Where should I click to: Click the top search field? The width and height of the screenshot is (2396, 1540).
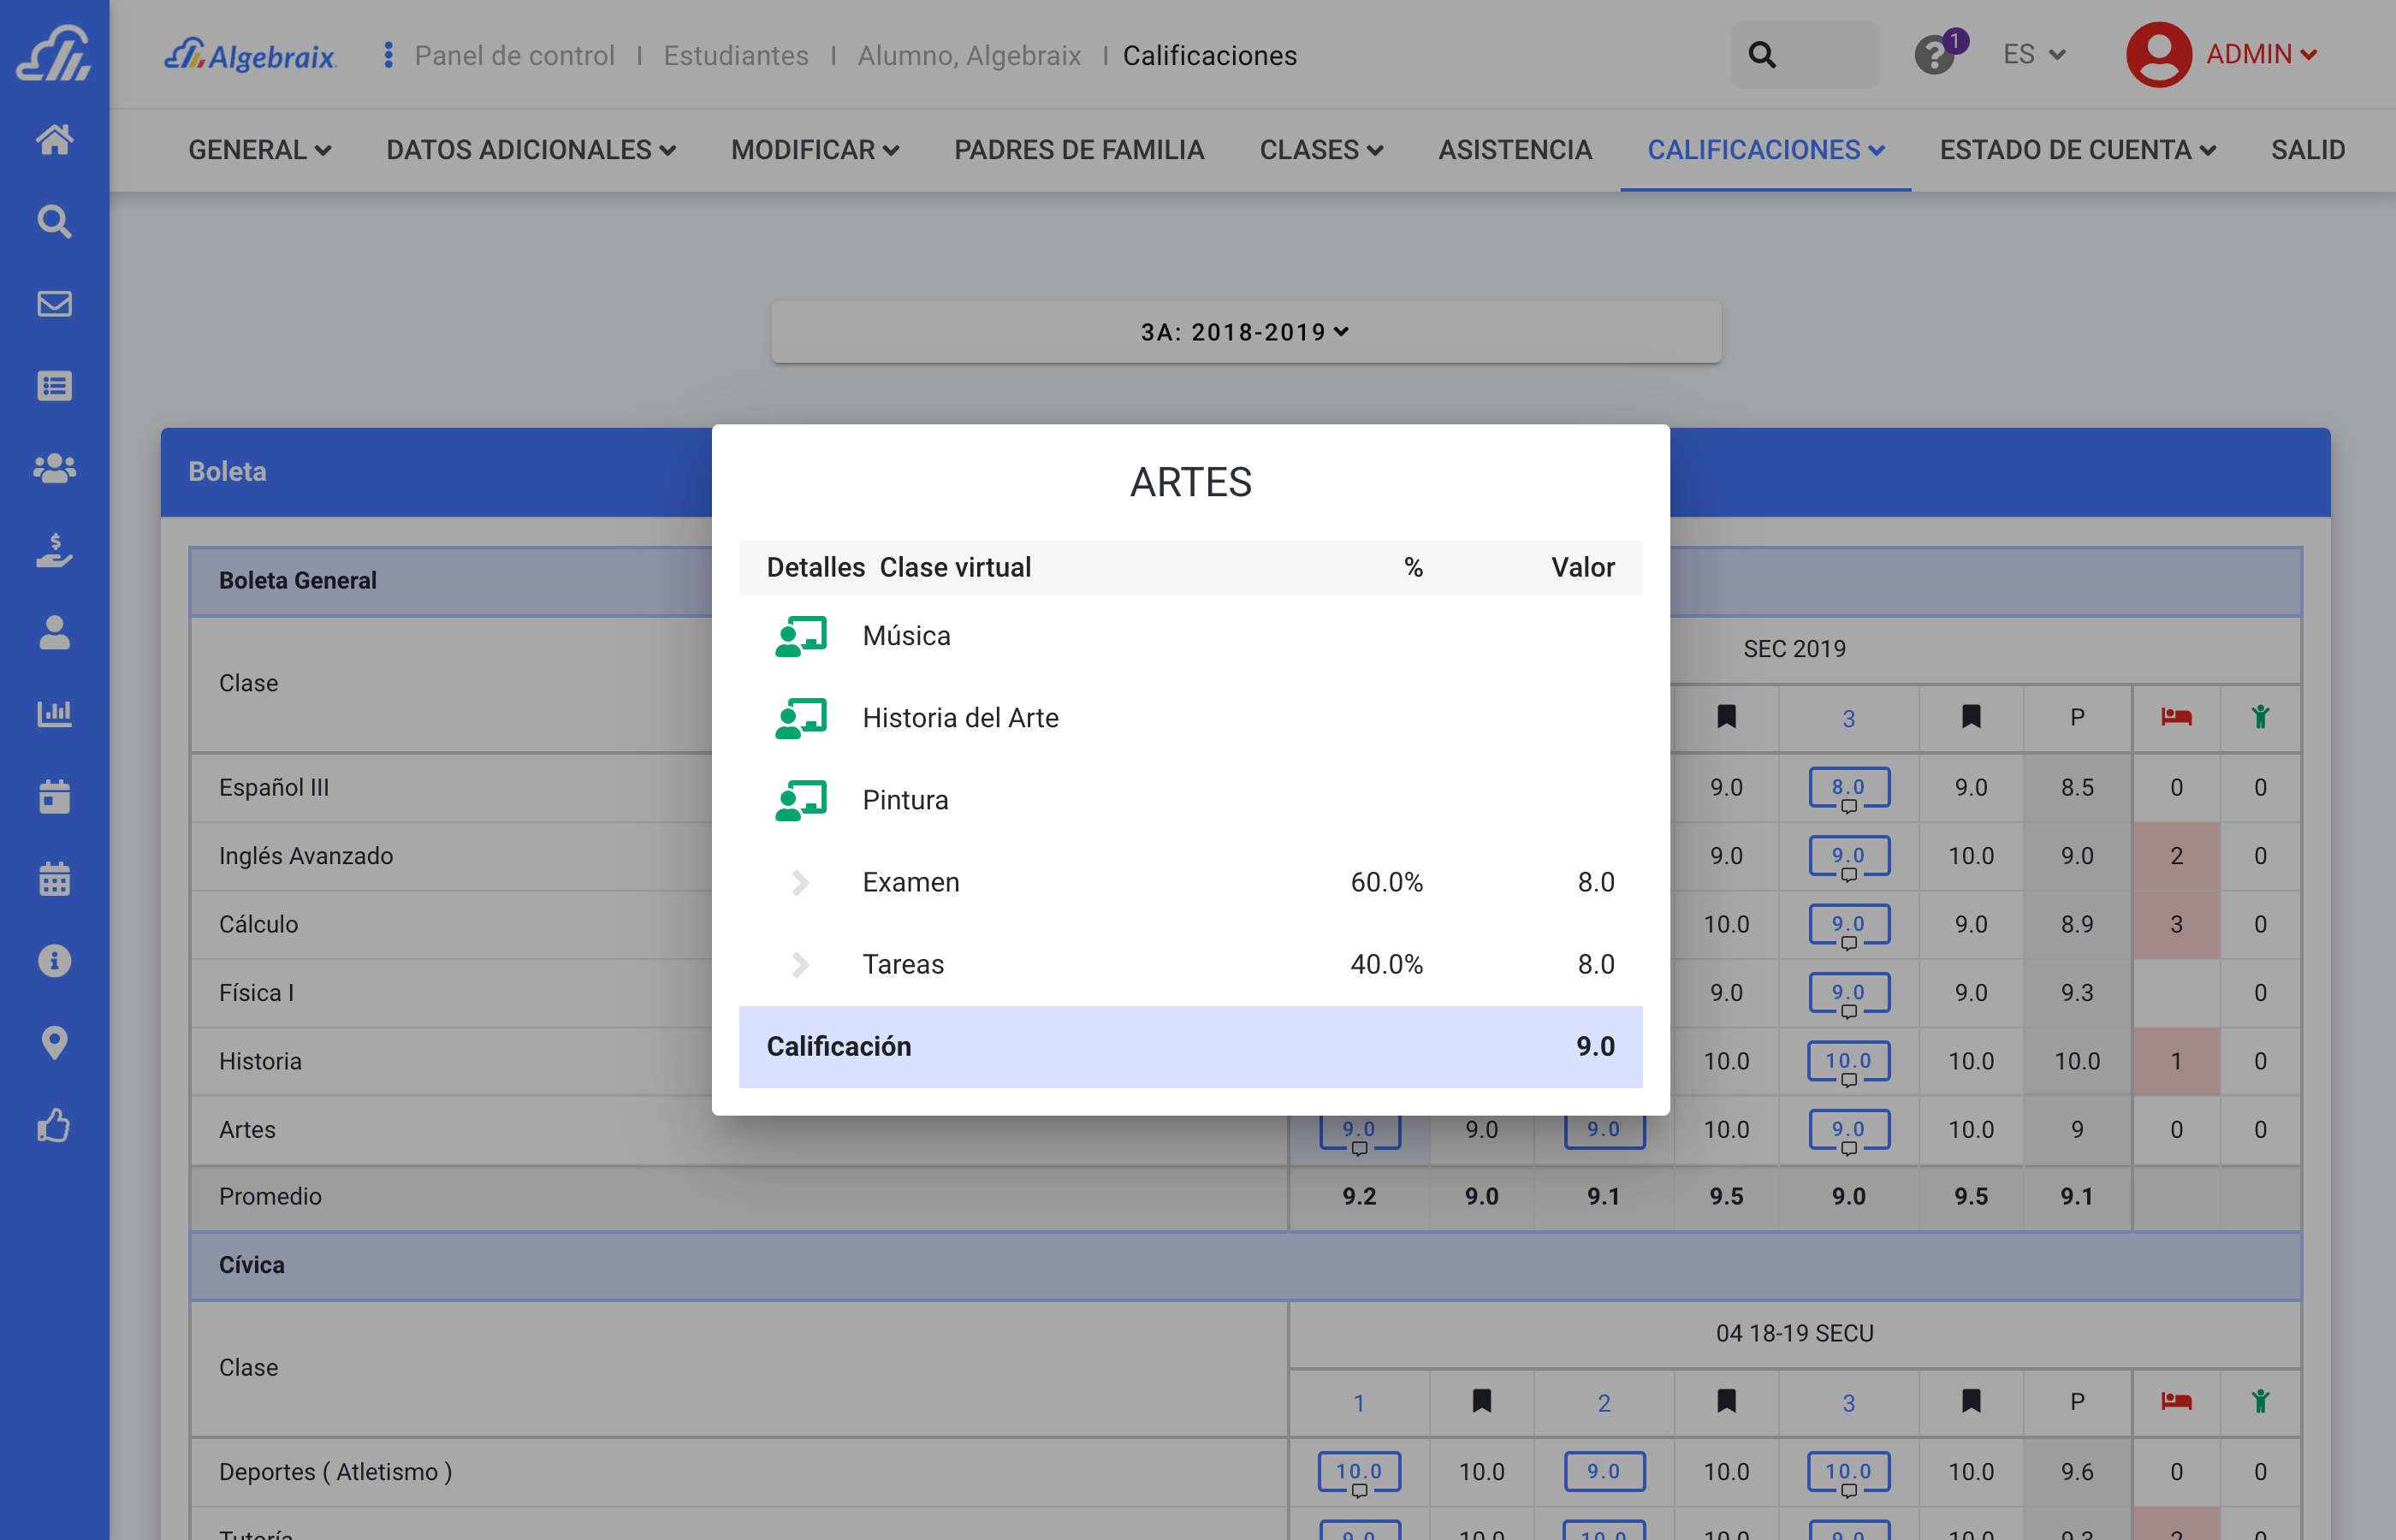click(x=1804, y=55)
